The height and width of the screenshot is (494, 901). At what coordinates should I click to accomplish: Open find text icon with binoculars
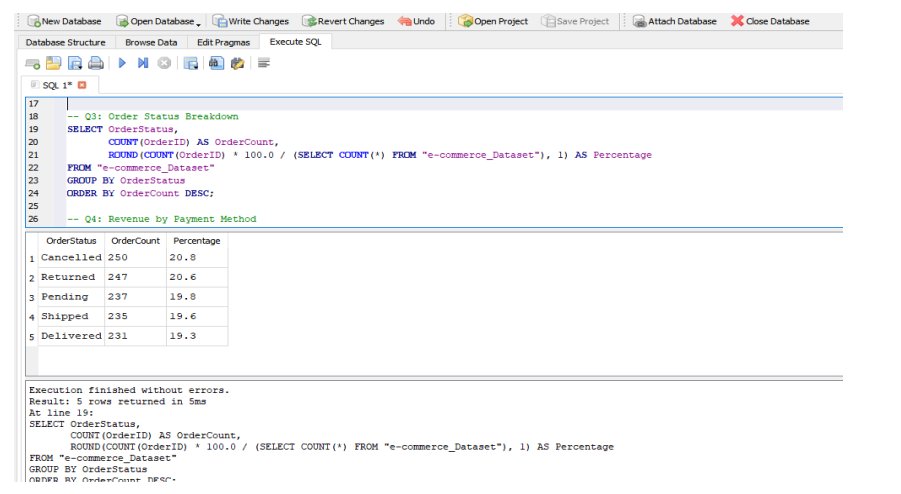pos(216,63)
